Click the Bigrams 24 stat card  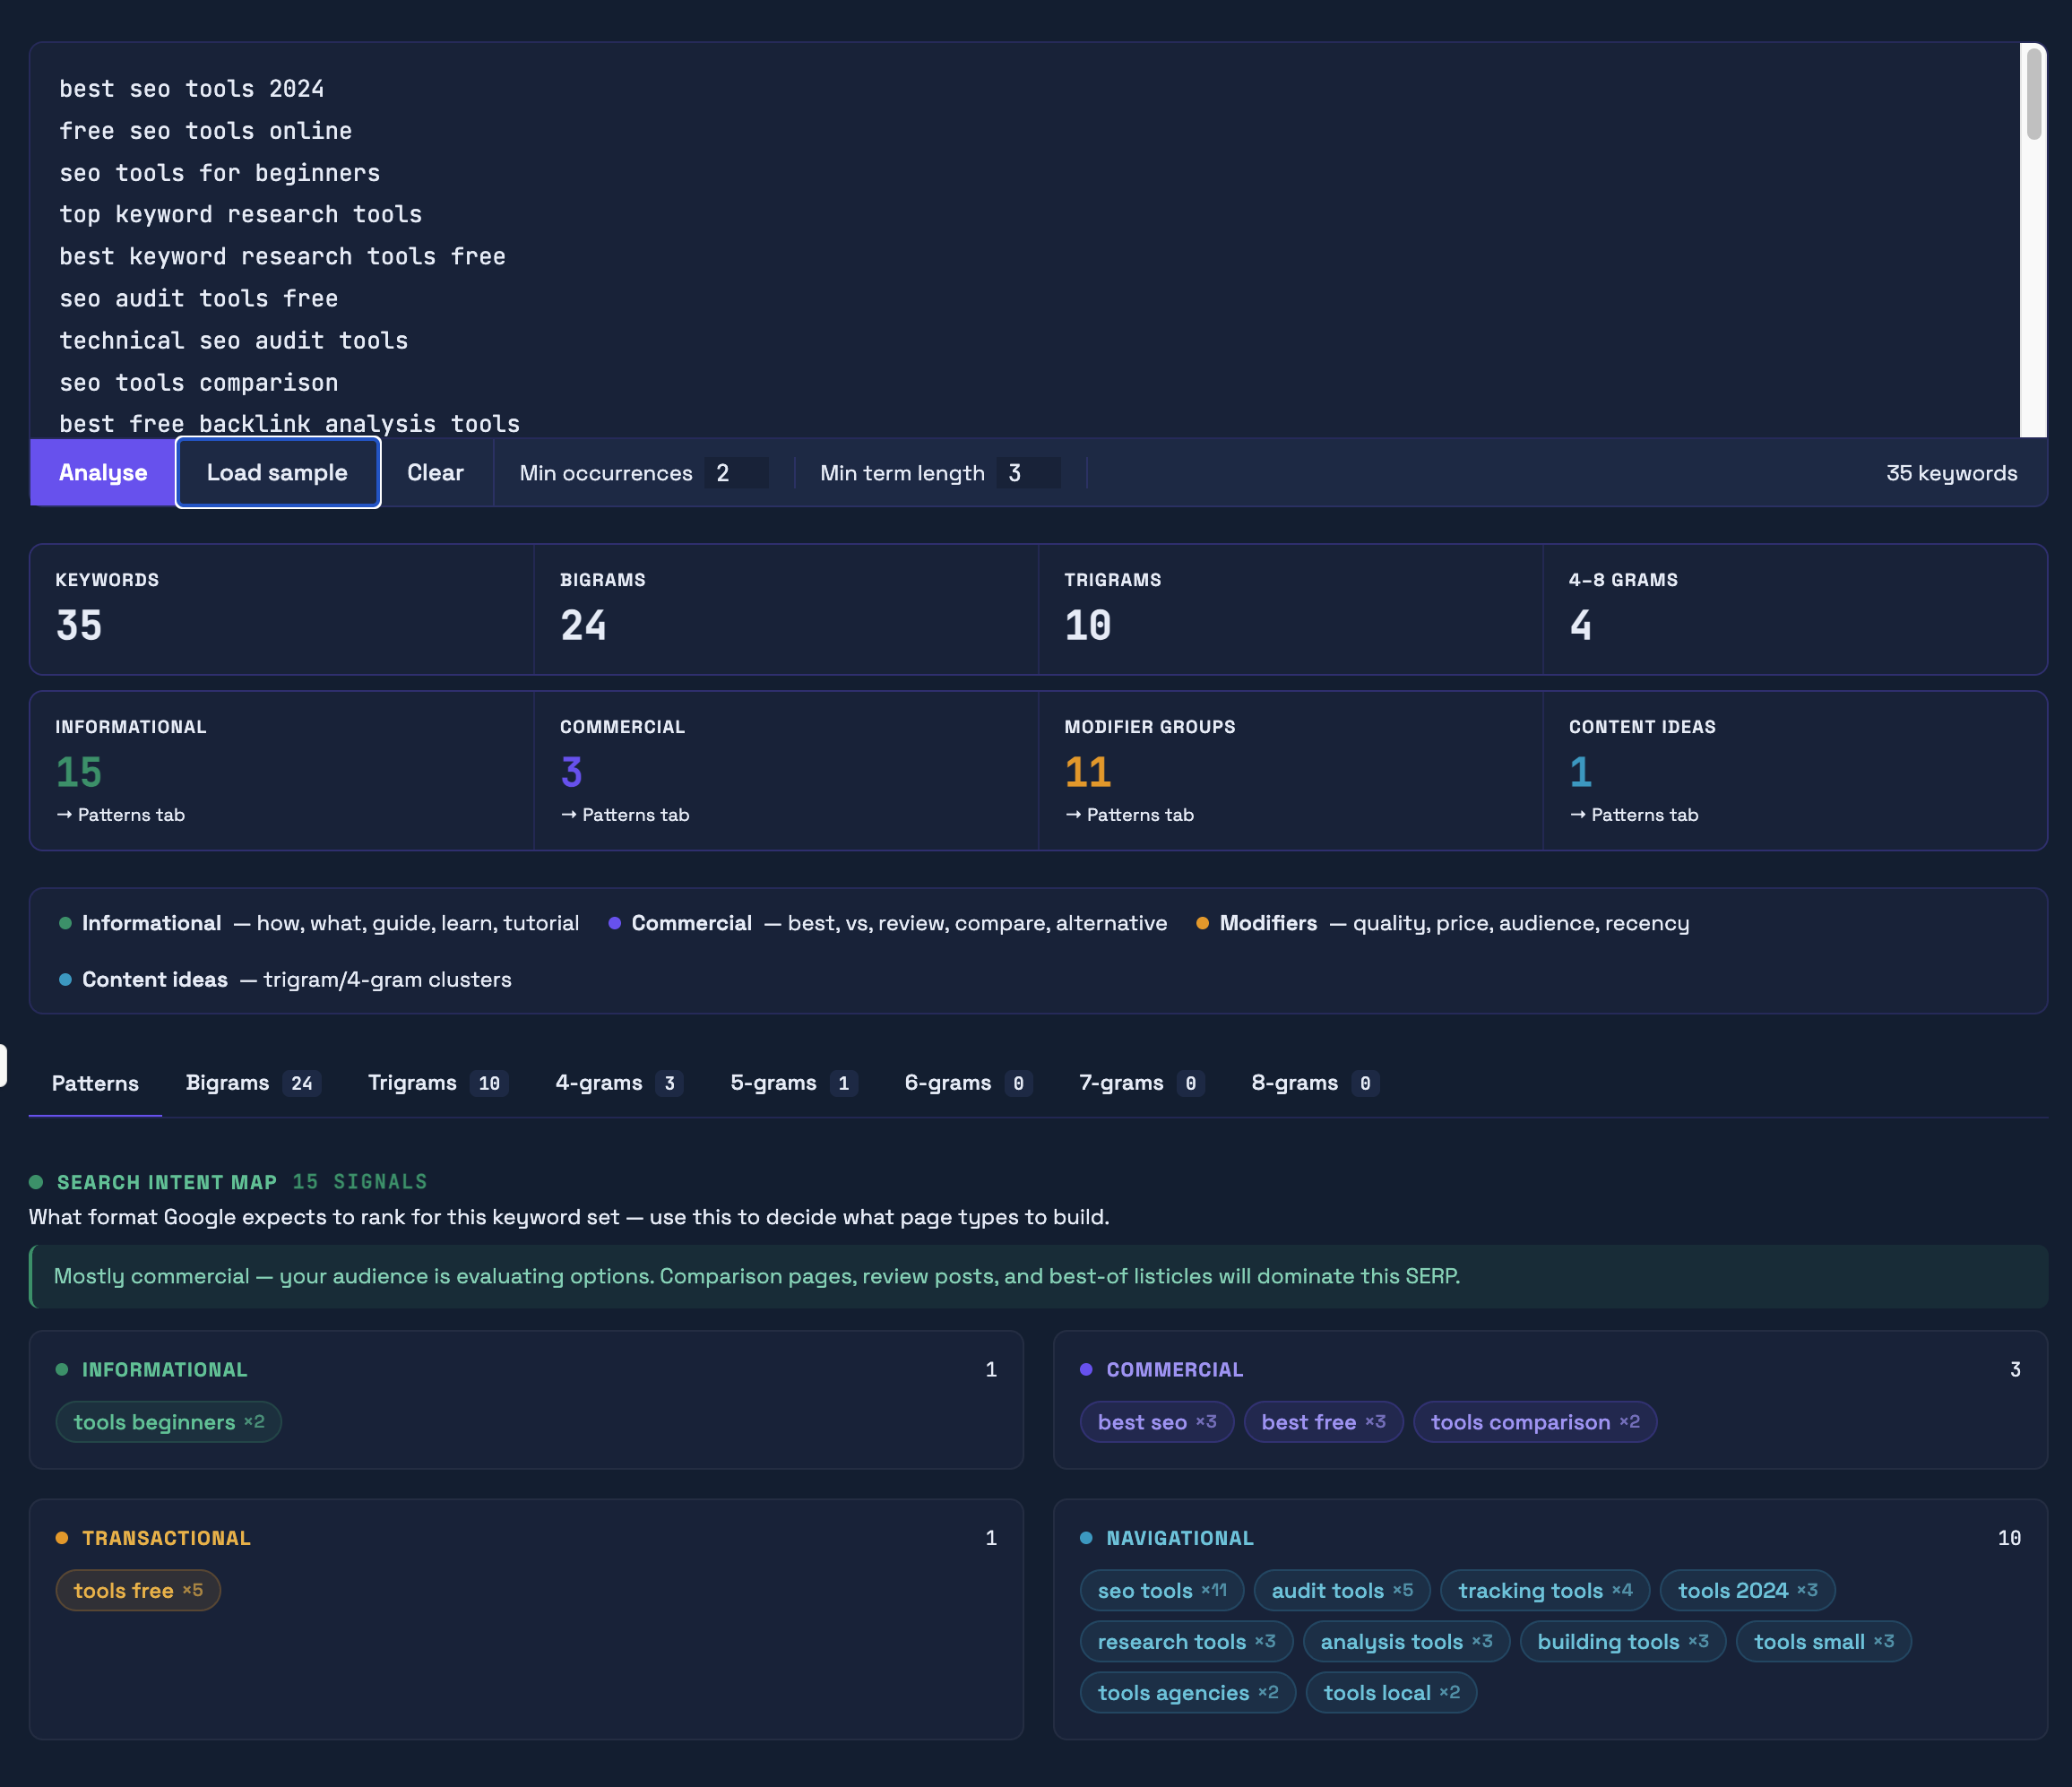(786, 609)
